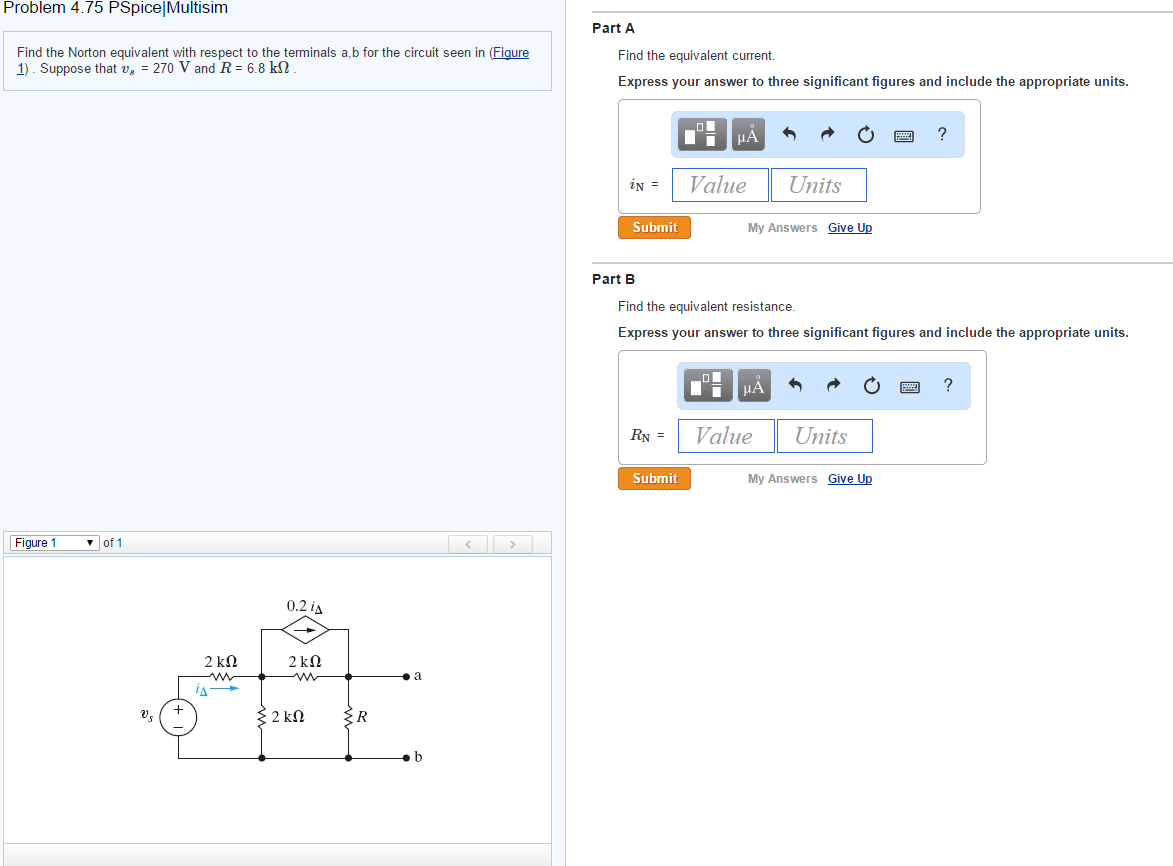The image size is (1173, 866).
Task: Submit the answer for Part A
Action: click(x=654, y=227)
